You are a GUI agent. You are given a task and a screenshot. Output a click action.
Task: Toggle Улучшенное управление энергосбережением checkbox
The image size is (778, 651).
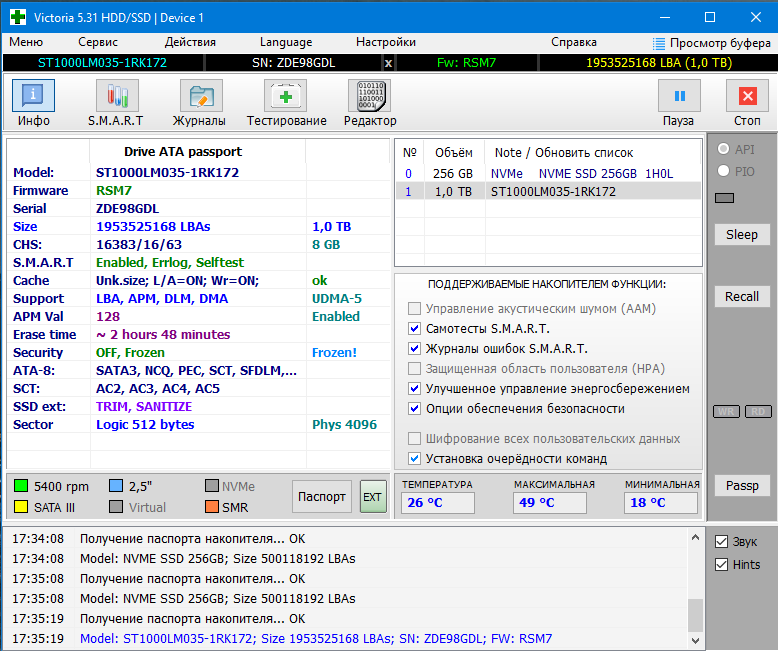pyautogui.click(x=414, y=389)
